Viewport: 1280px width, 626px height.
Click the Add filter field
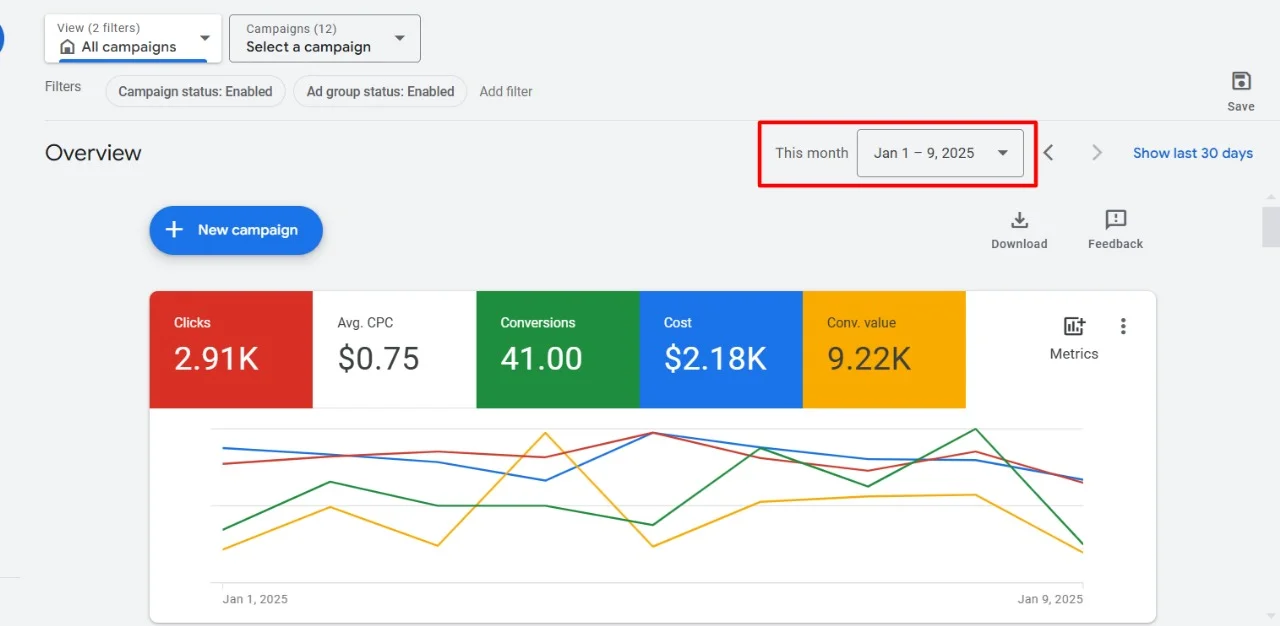[x=506, y=91]
